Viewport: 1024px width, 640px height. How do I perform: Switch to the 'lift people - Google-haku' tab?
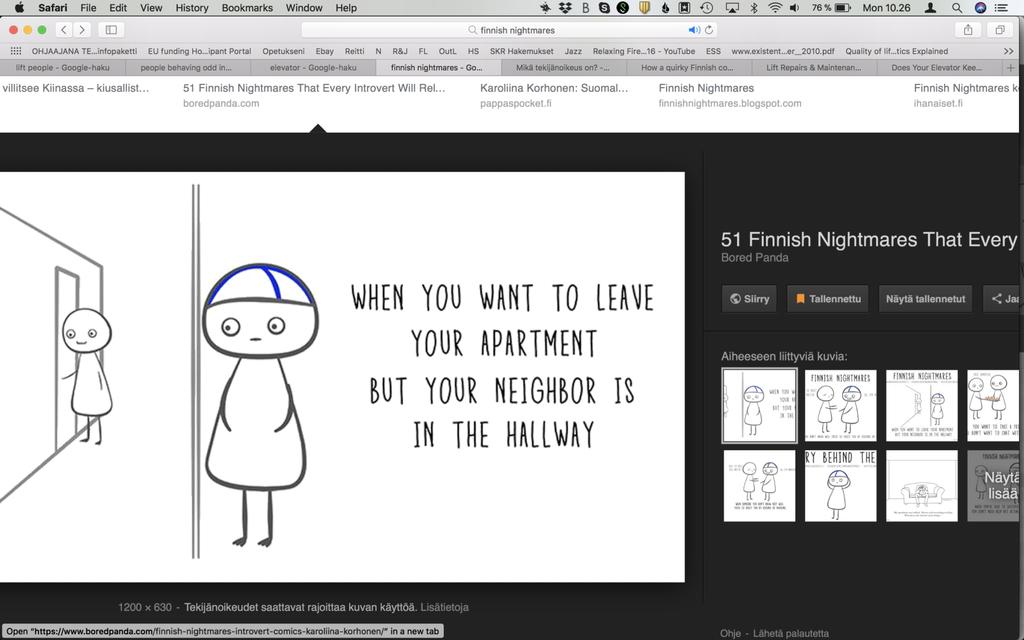(x=63, y=67)
